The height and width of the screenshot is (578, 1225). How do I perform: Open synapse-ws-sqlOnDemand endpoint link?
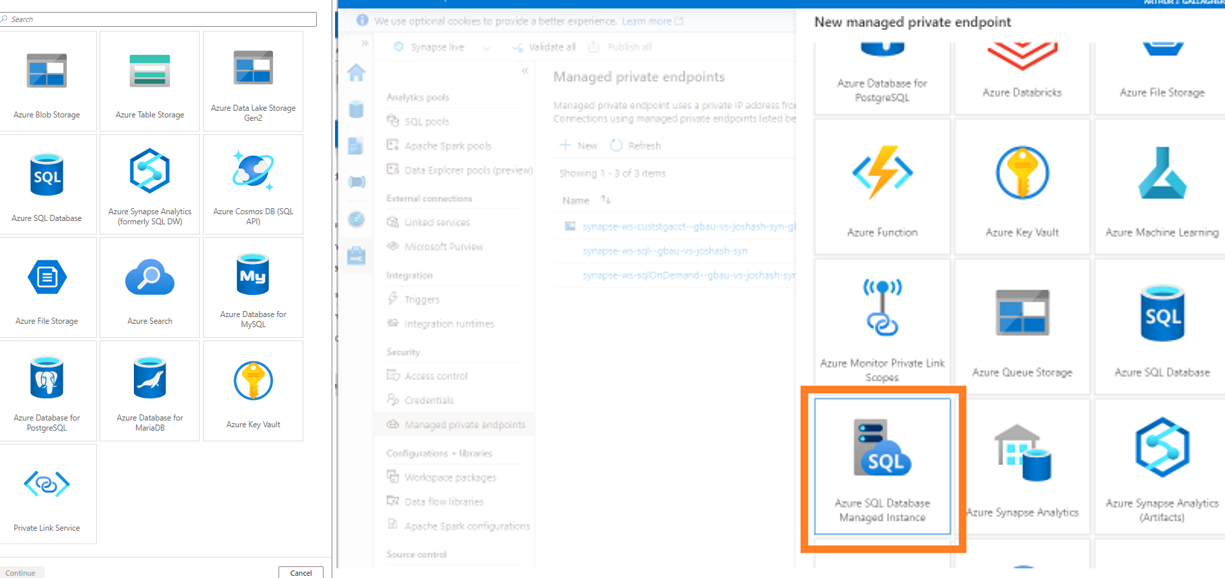pos(688,275)
